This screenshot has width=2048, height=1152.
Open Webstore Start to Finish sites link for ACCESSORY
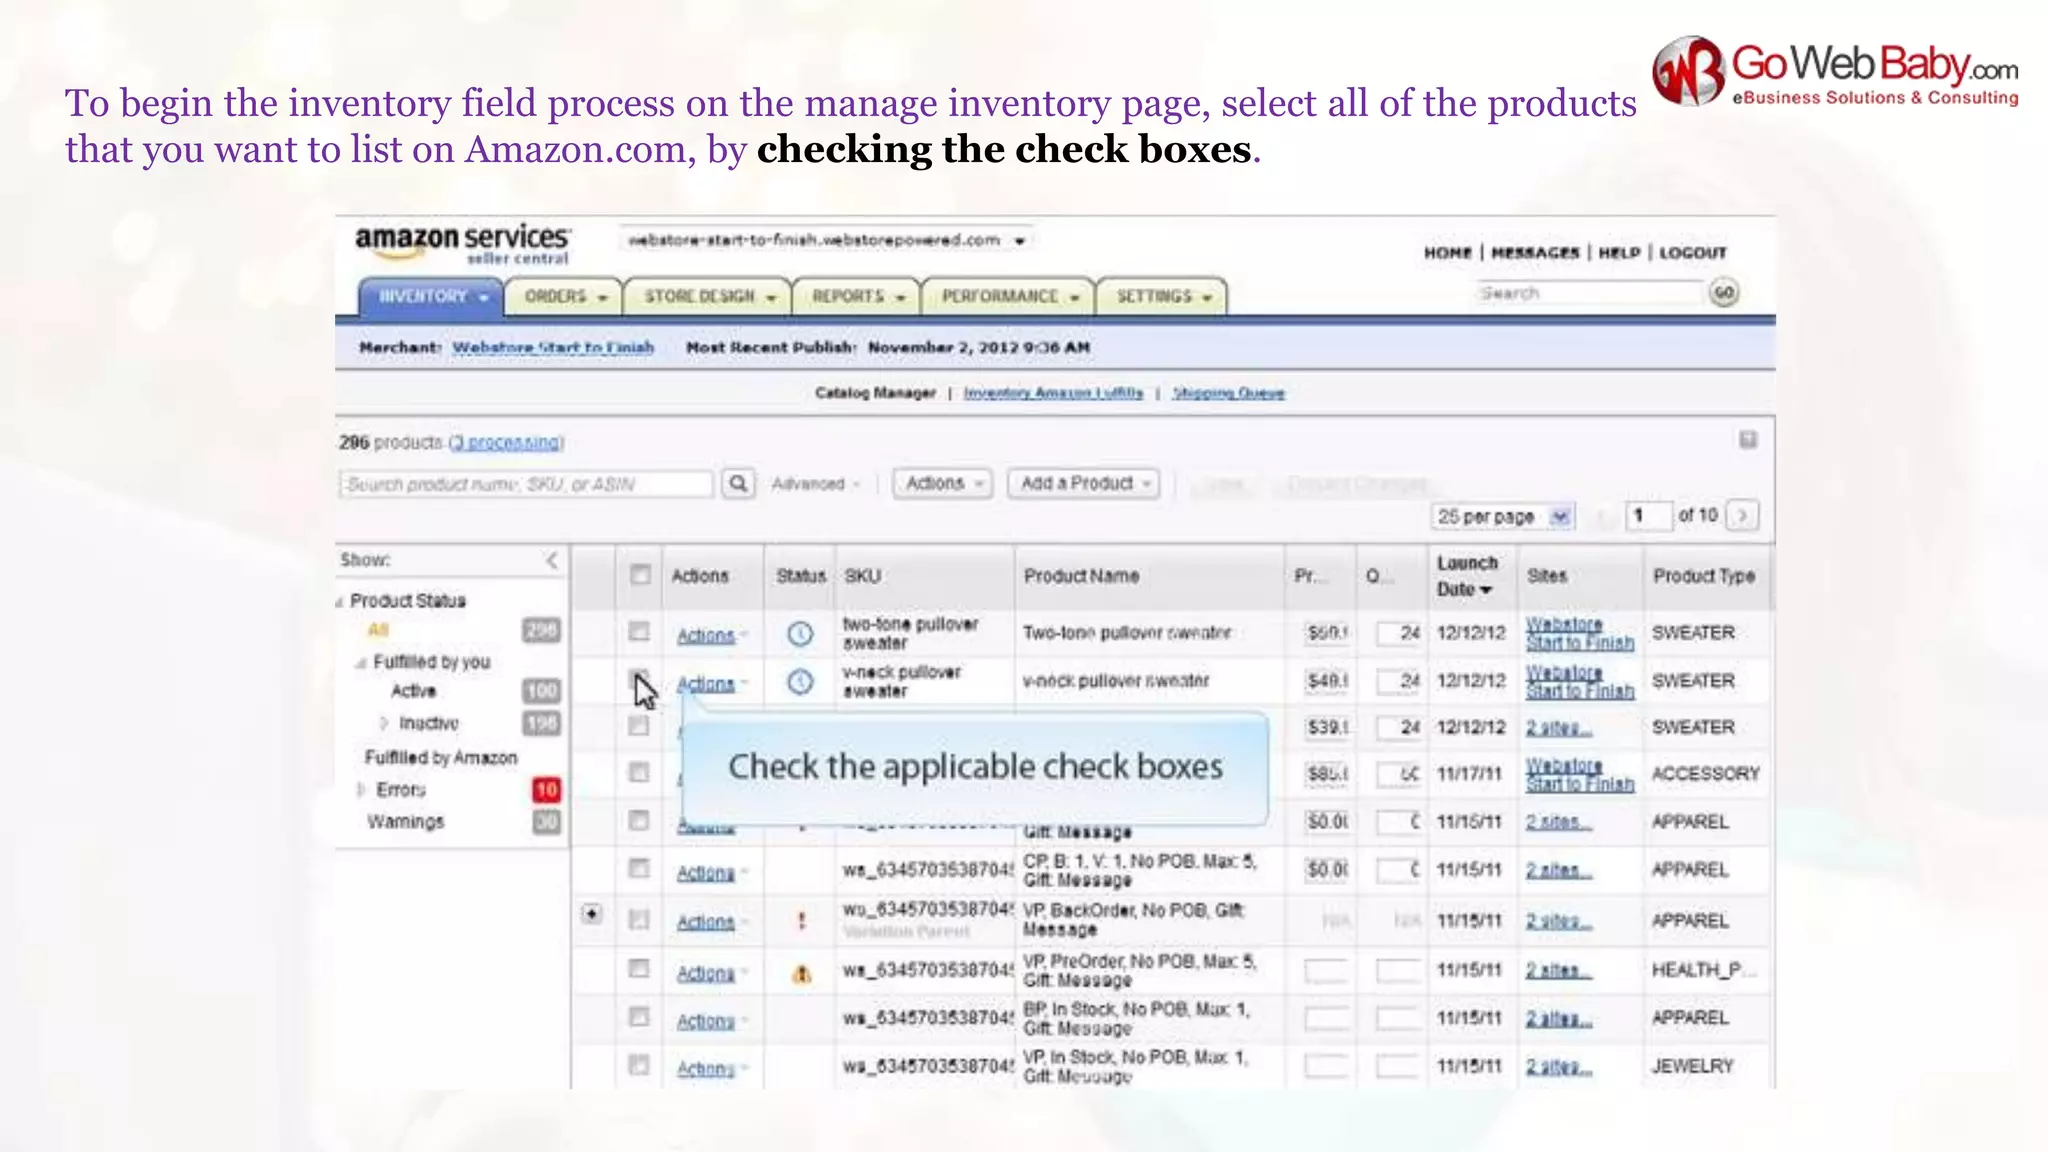point(1580,775)
